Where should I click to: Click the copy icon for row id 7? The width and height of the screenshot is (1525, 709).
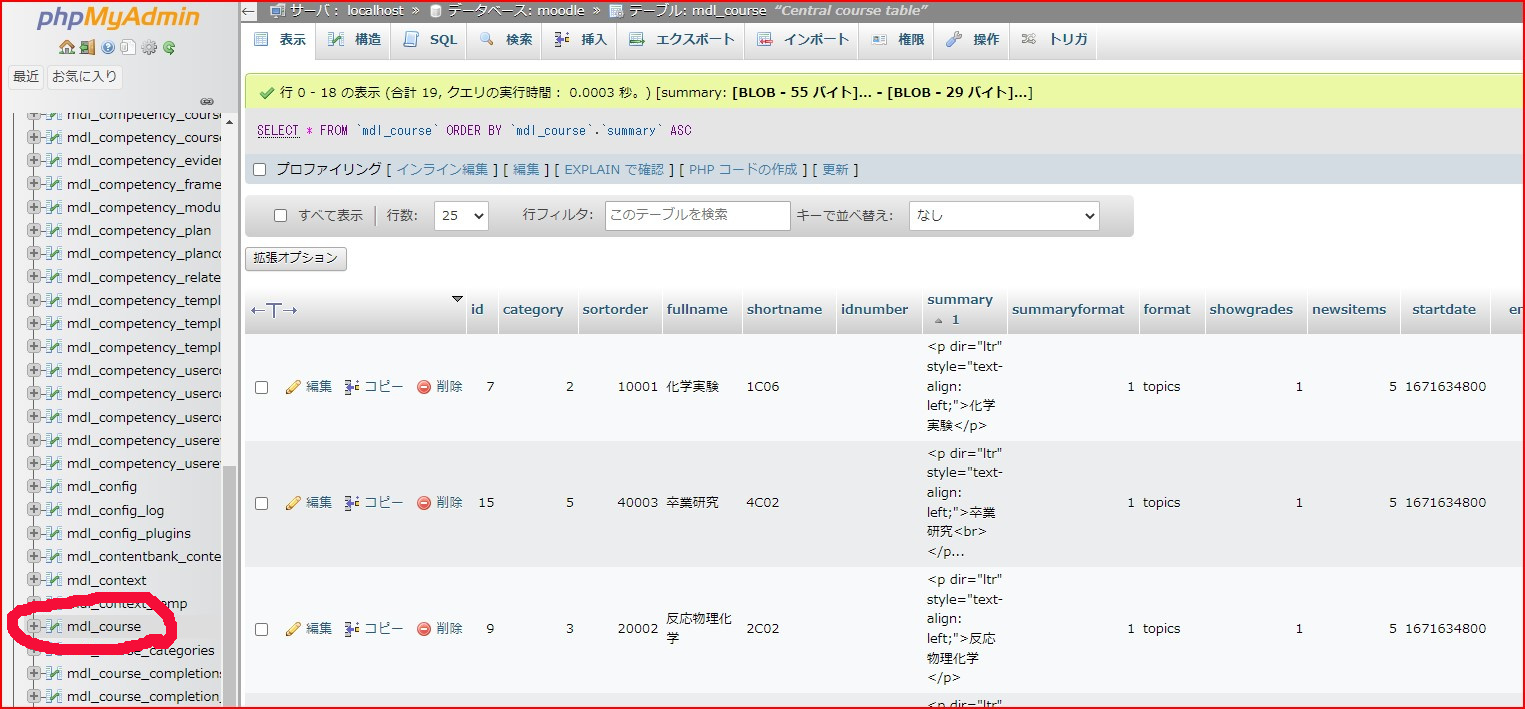tap(352, 387)
